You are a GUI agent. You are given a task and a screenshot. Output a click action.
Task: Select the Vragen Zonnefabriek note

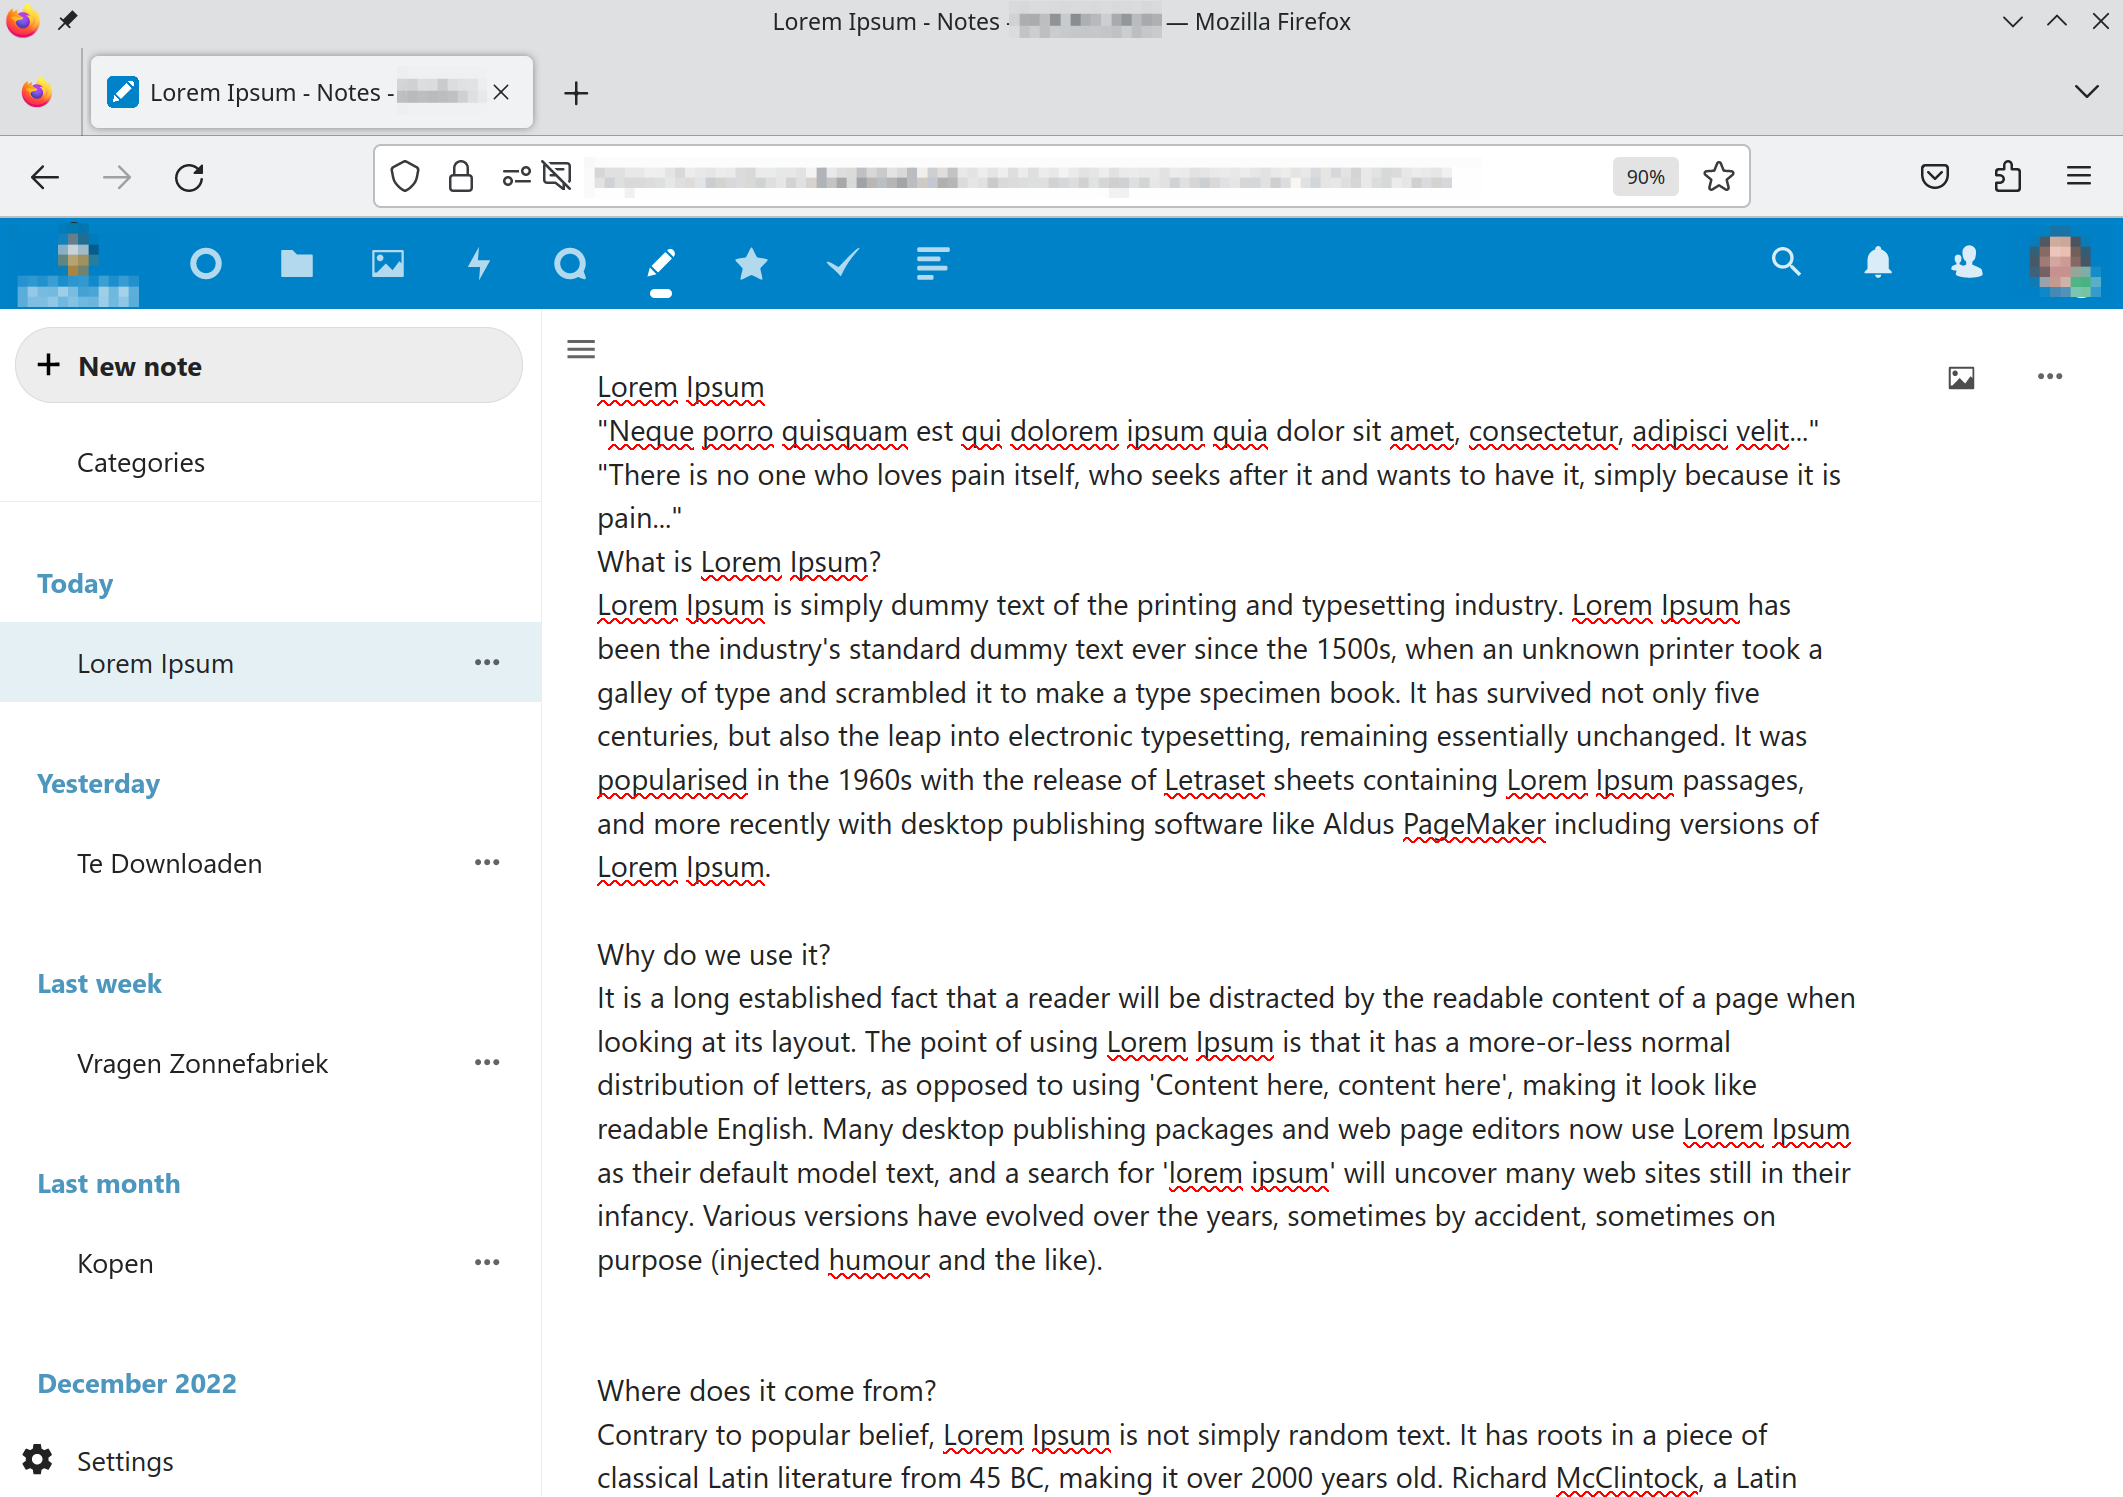[x=203, y=1063]
